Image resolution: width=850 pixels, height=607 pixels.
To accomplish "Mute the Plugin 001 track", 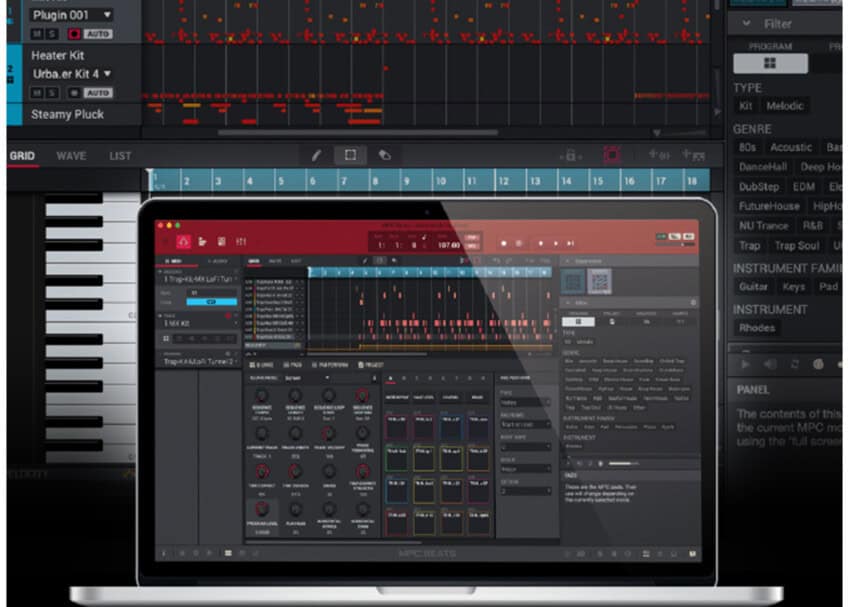I will (x=37, y=34).
